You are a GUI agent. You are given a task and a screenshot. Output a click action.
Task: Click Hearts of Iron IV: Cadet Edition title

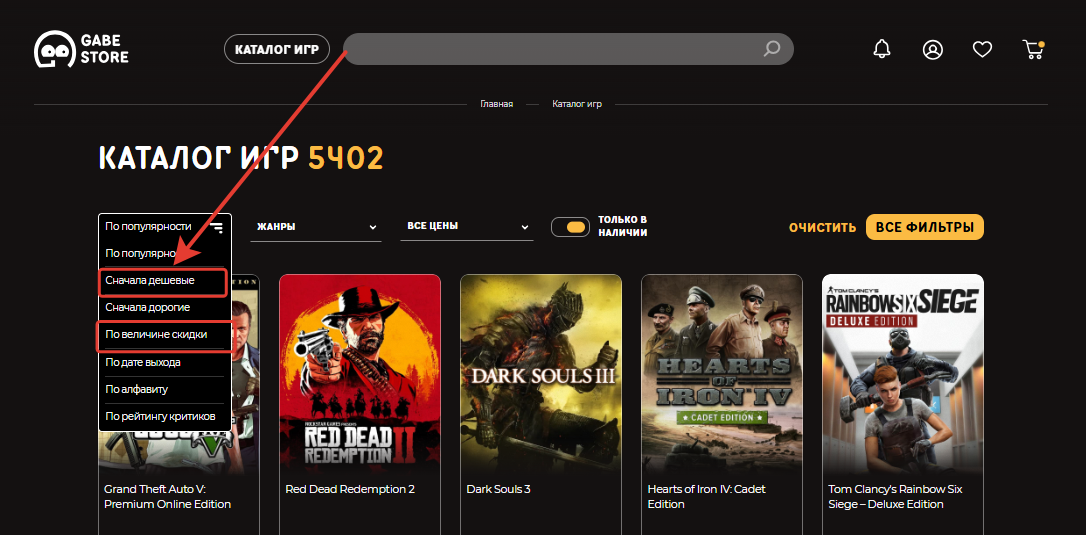click(706, 497)
